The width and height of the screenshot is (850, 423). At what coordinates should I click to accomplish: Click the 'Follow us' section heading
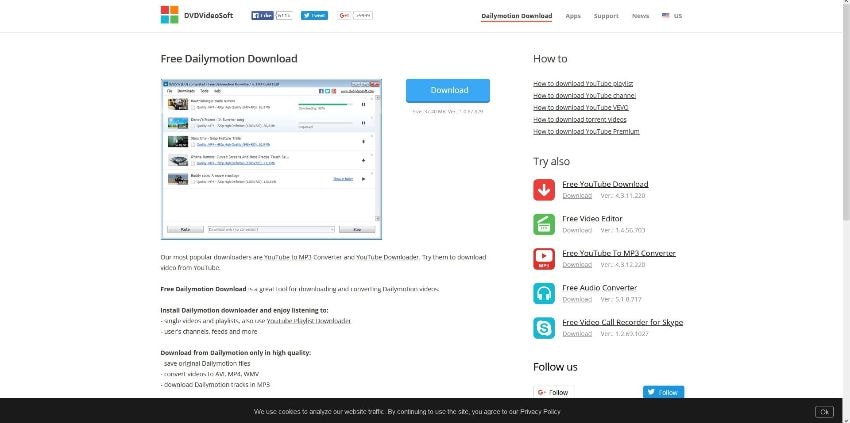click(555, 367)
